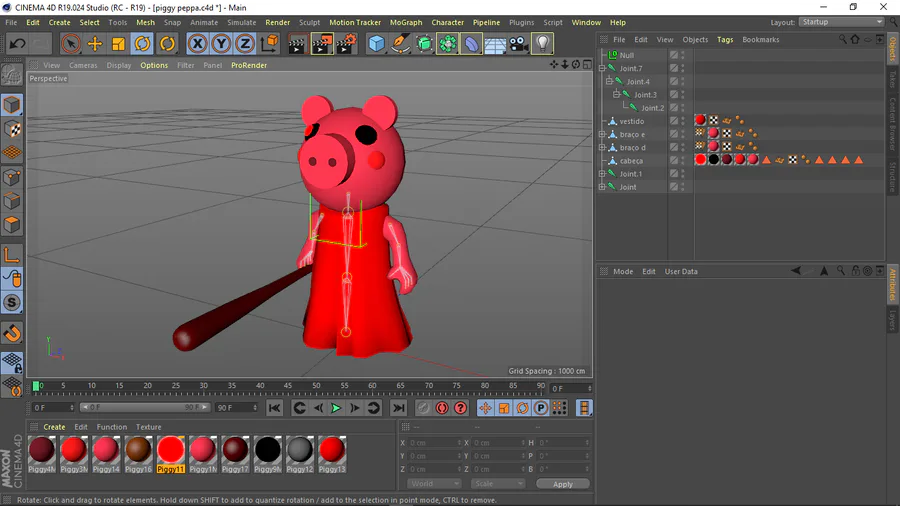This screenshot has width=900, height=506.
Task: Expand the braço e object
Action: tap(602, 134)
